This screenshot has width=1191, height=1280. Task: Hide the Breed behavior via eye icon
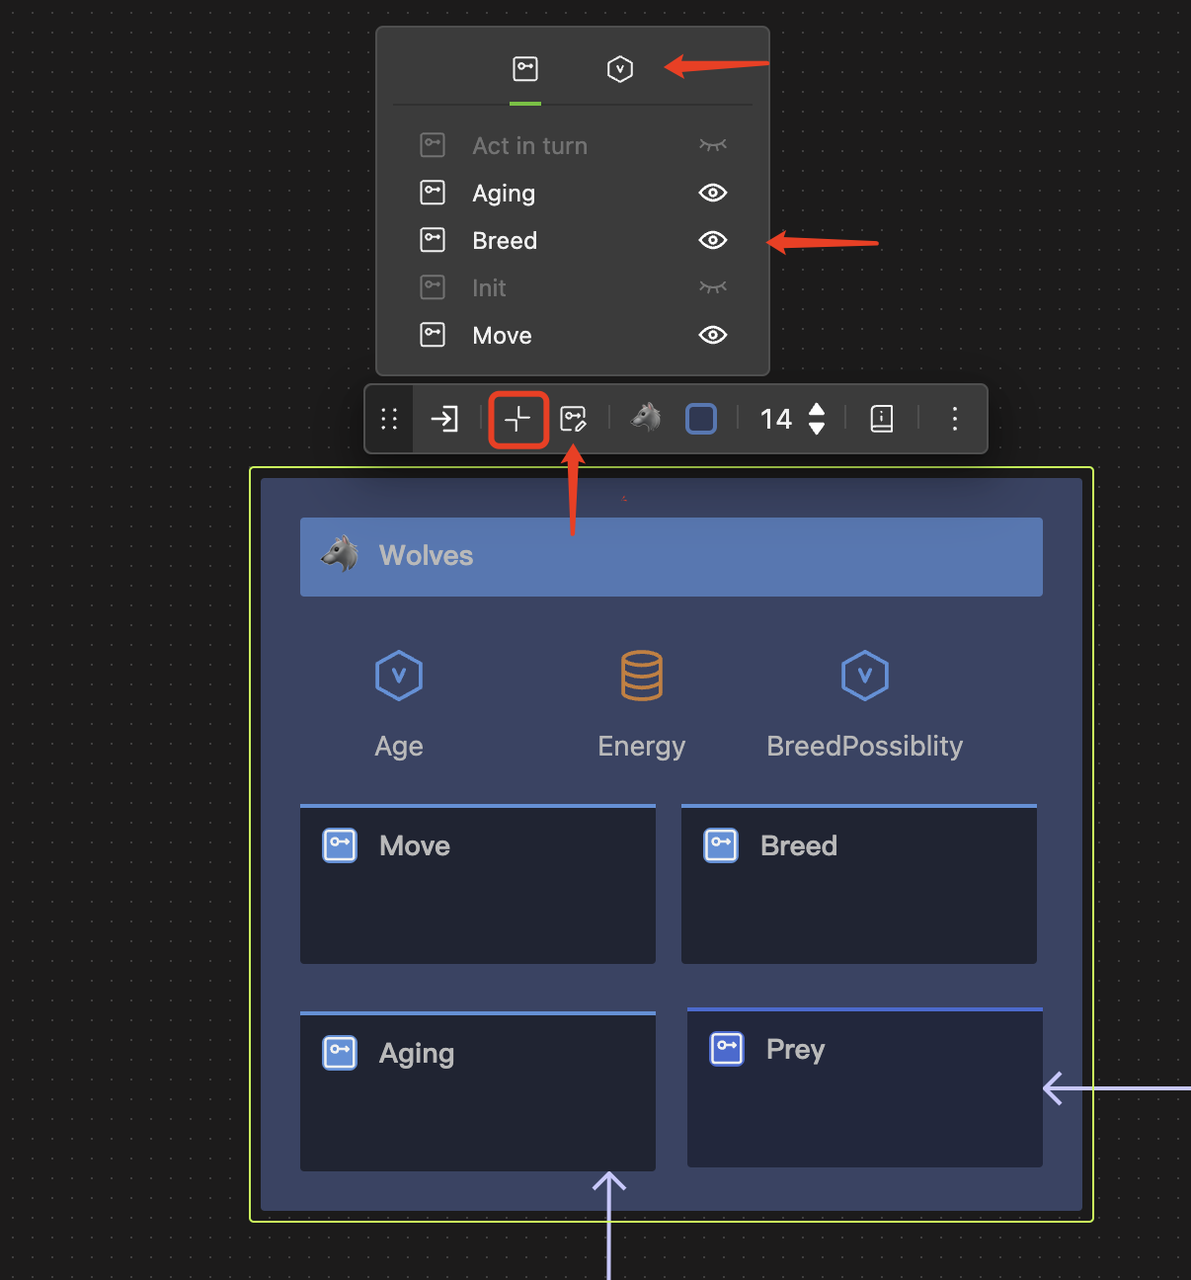[x=712, y=240]
